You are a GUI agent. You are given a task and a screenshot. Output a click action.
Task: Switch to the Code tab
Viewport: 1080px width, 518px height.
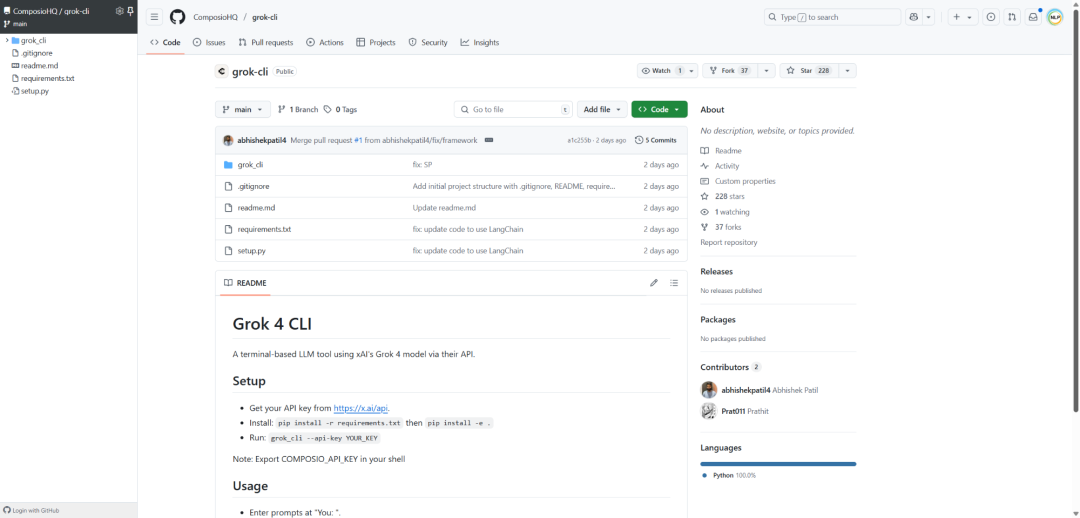coord(165,43)
